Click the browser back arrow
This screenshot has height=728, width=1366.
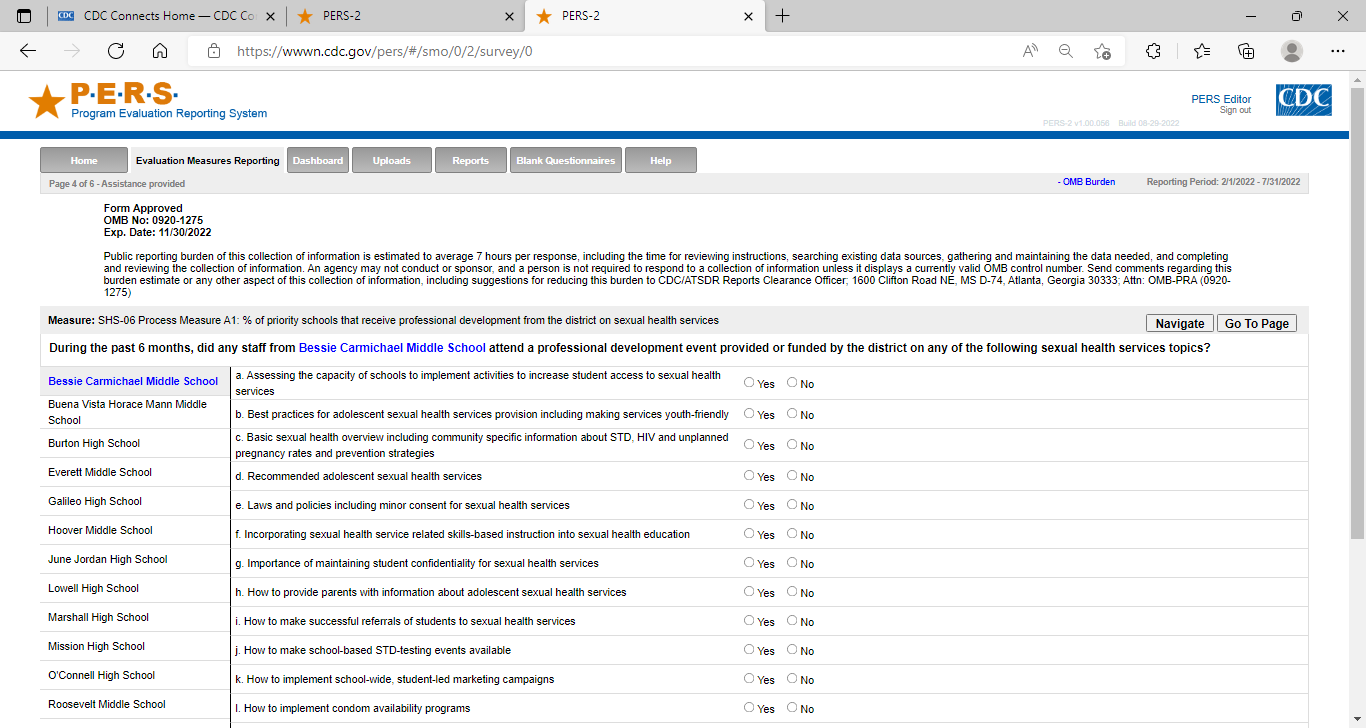[x=28, y=51]
